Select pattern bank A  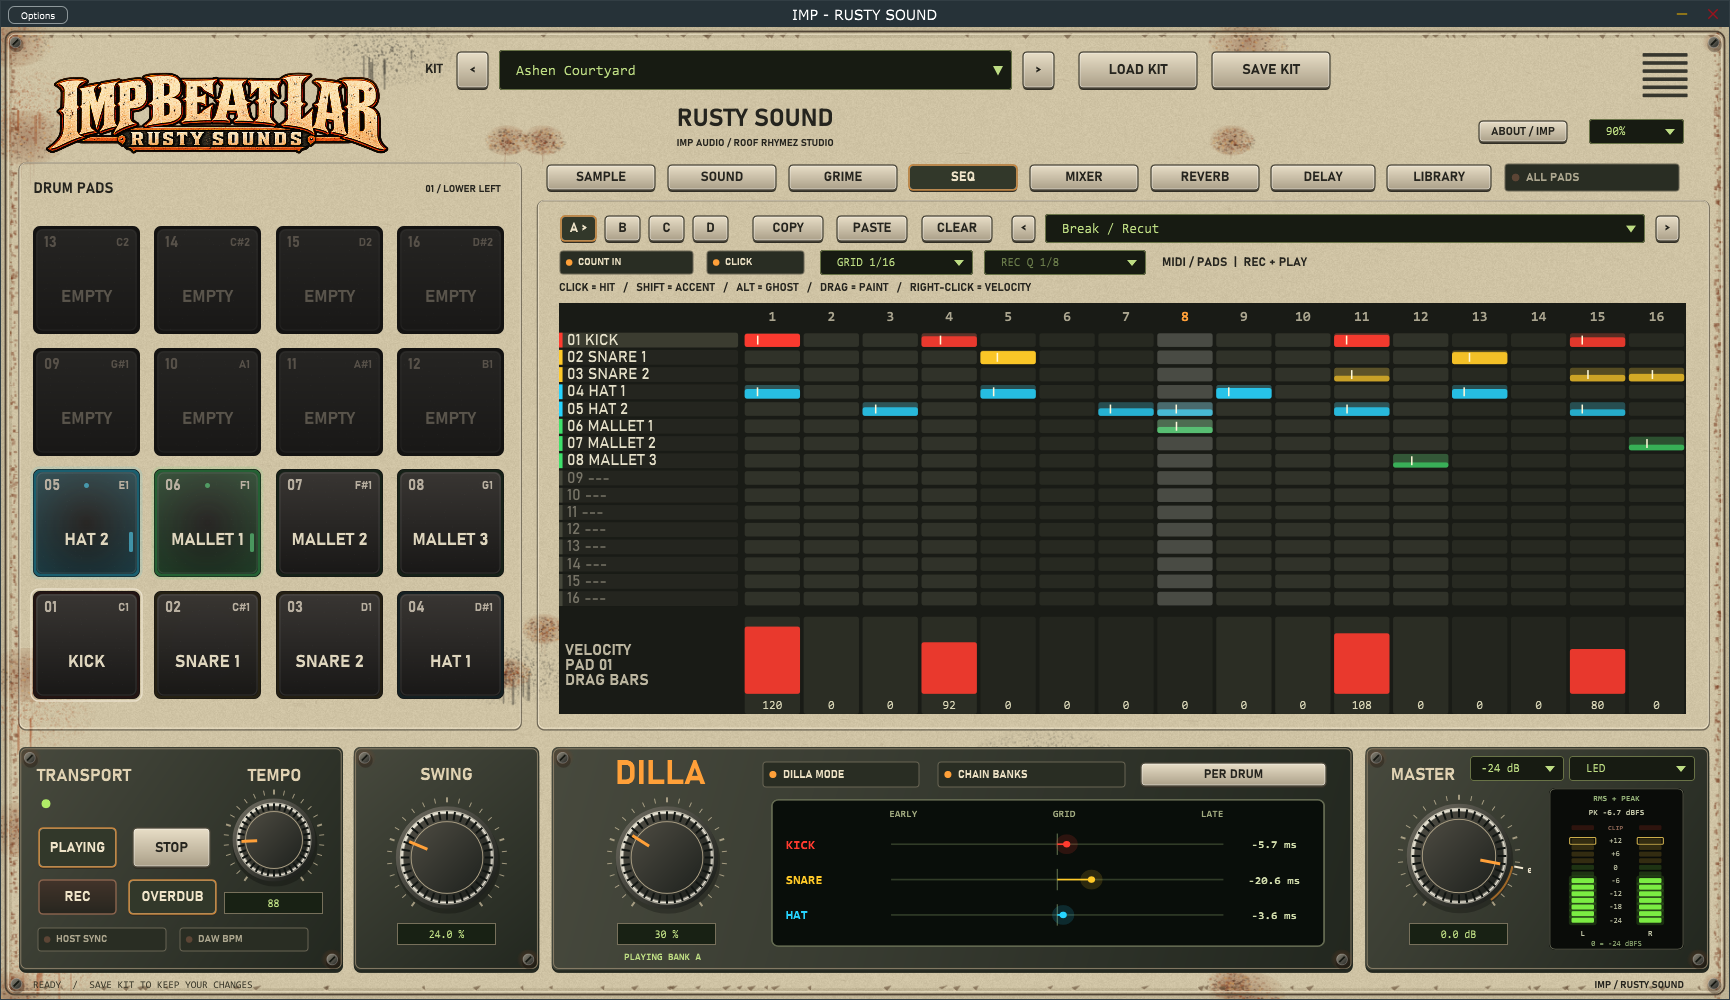coord(578,228)
